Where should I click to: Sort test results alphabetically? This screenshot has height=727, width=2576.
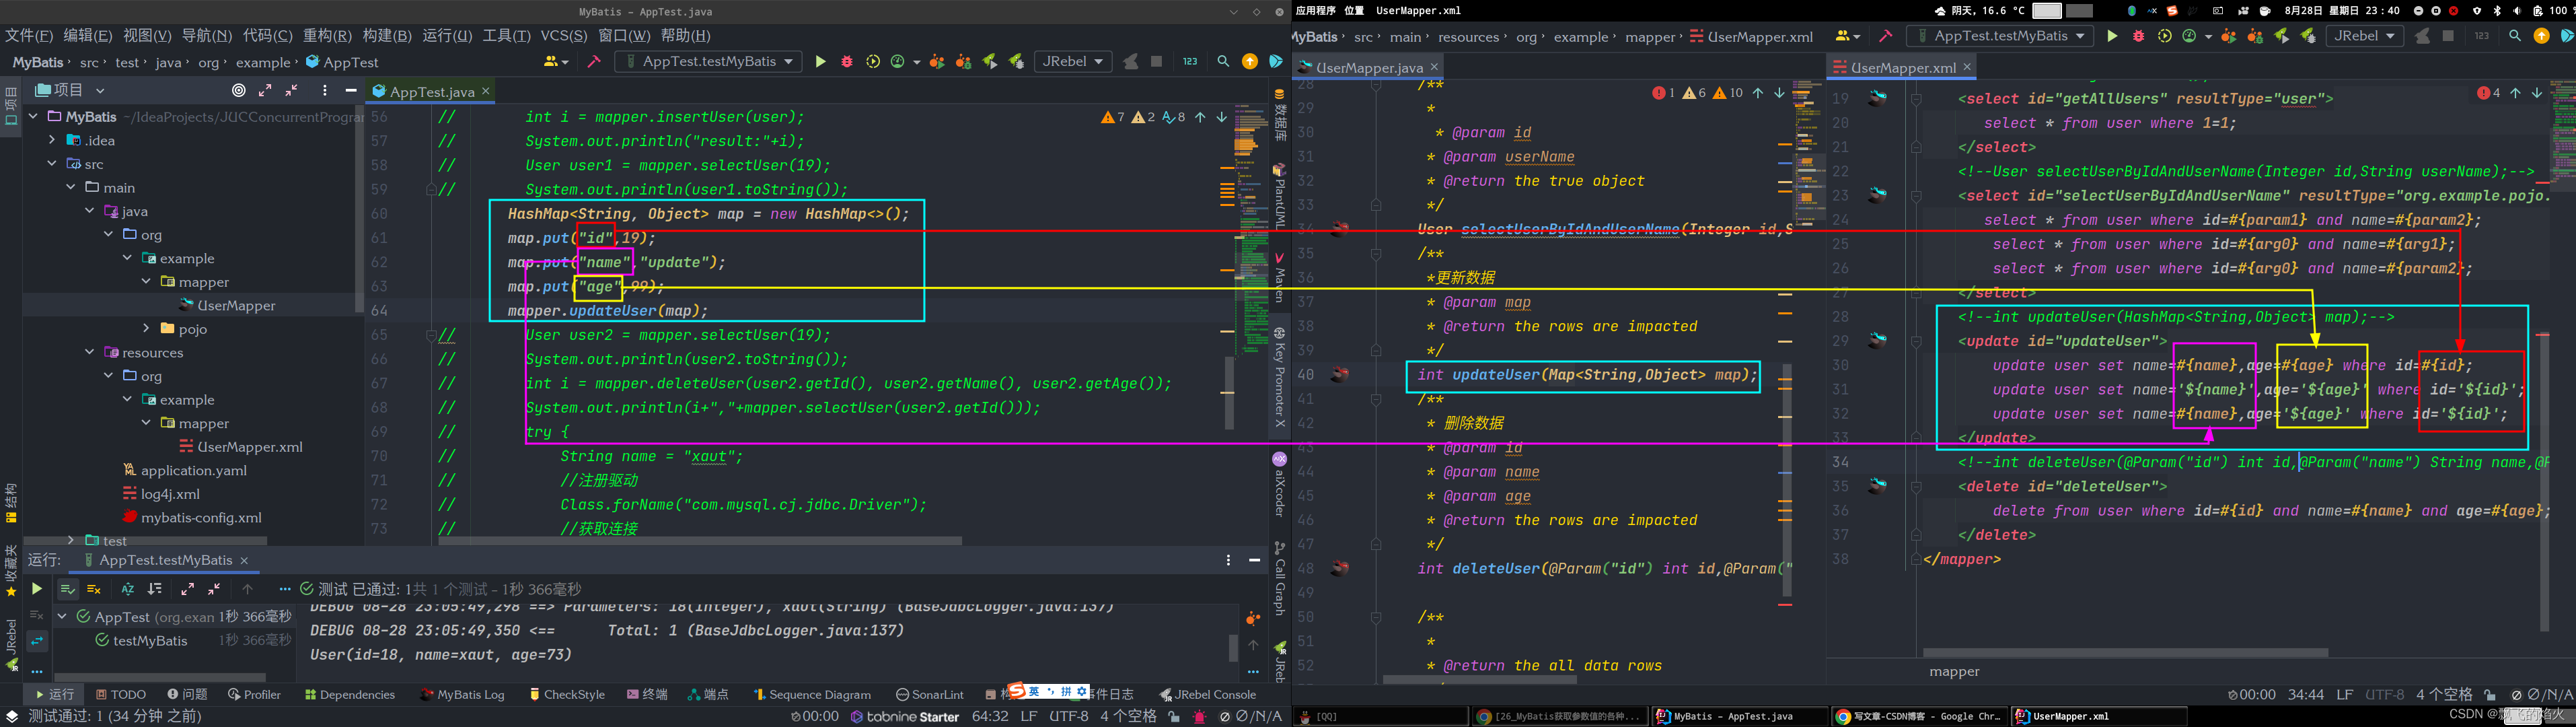(128, 589)
